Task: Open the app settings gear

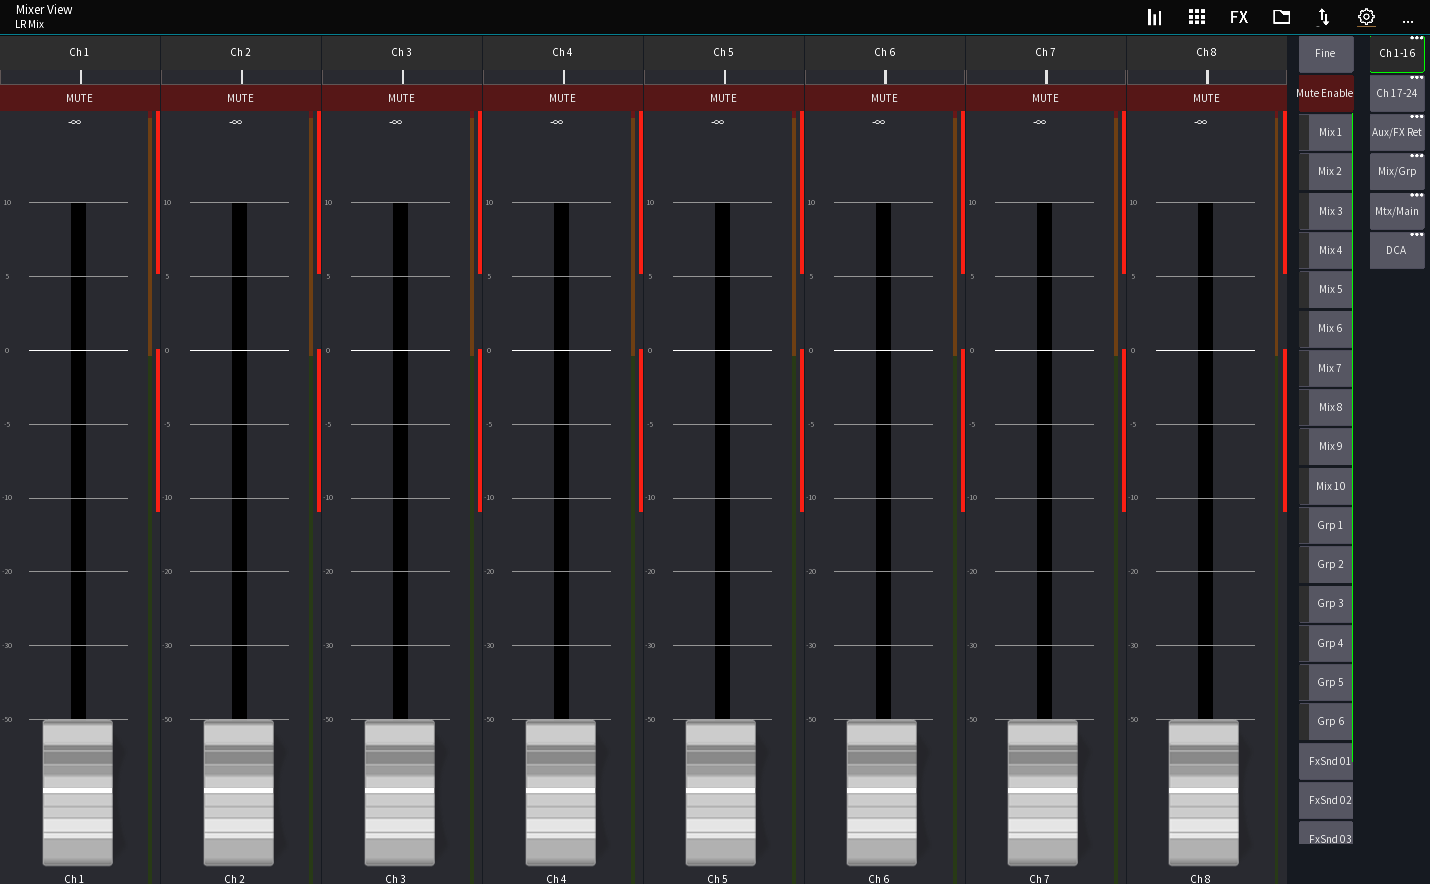Action: pyautogui.click(x=1366, y=17)
